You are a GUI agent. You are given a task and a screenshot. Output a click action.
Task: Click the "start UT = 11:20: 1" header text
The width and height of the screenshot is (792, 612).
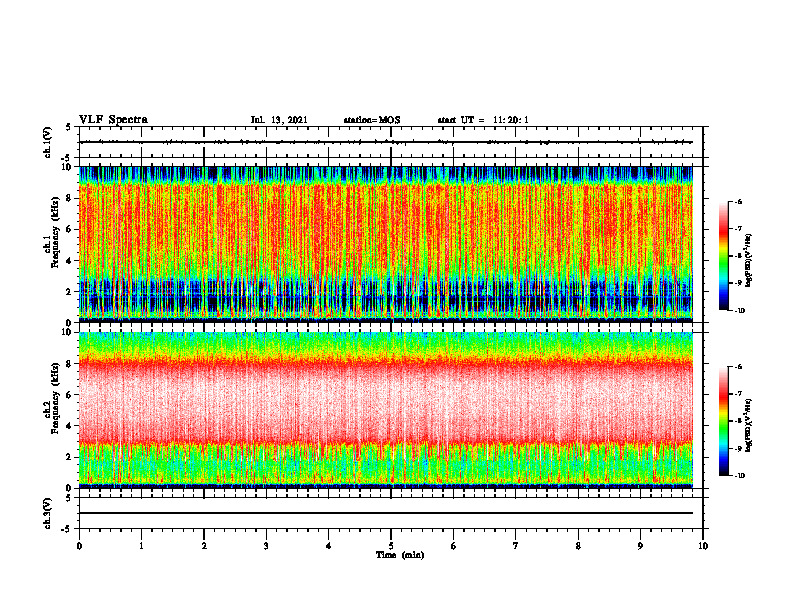click(483, 120)
